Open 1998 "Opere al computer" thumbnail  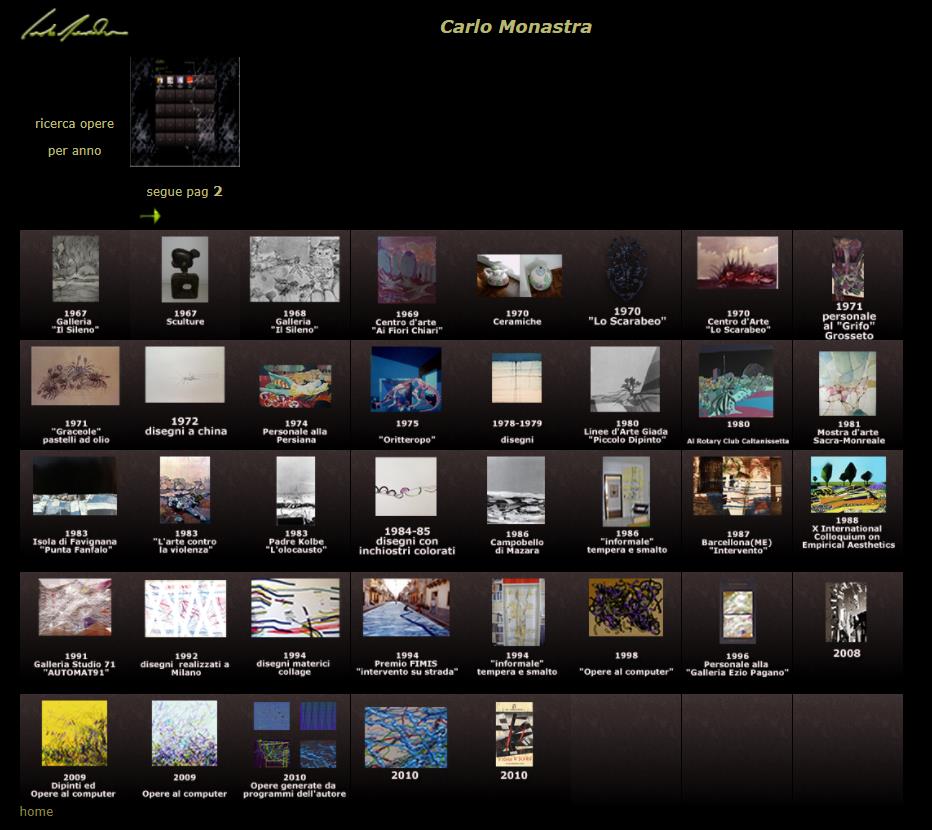tap(626, 608)
